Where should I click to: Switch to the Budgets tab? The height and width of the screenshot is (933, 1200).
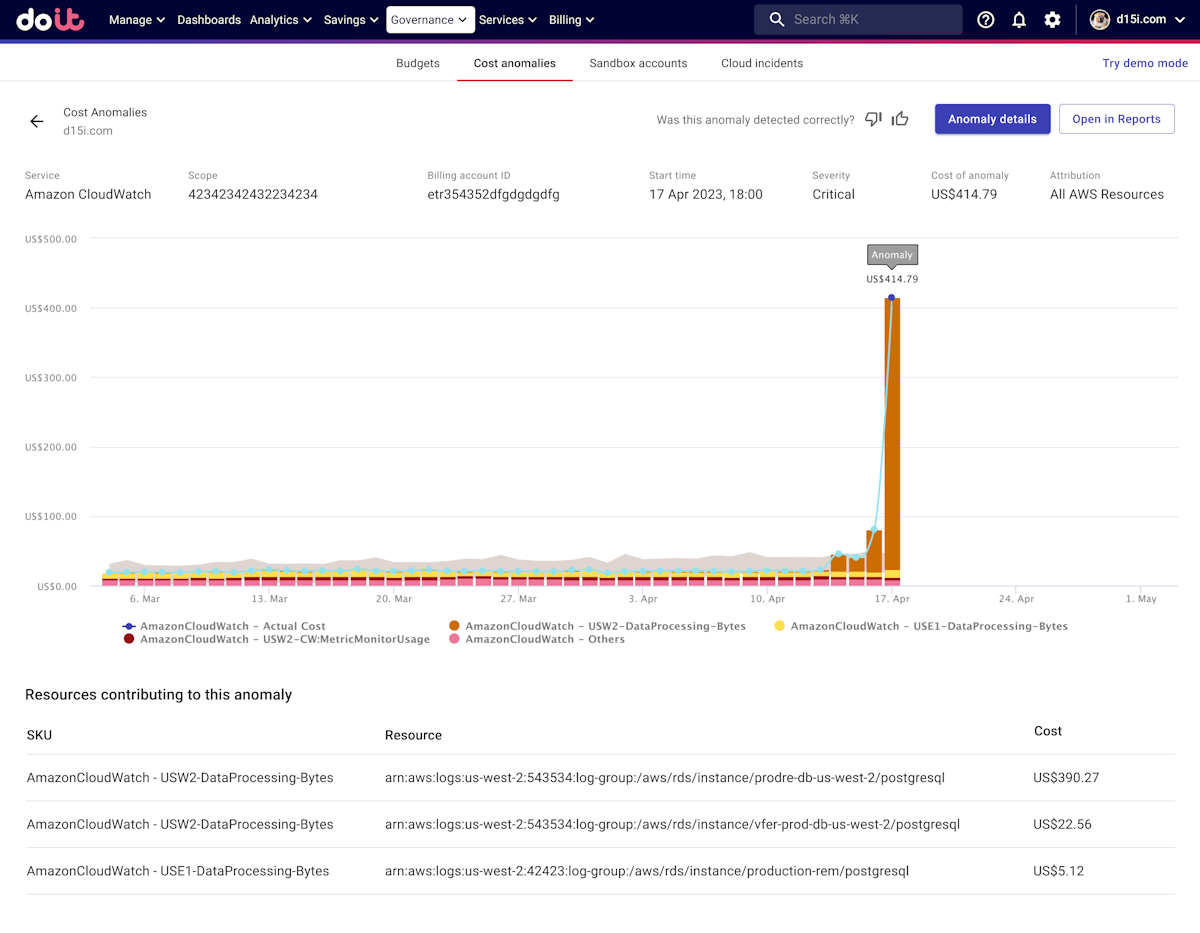[x=418, y=63]
